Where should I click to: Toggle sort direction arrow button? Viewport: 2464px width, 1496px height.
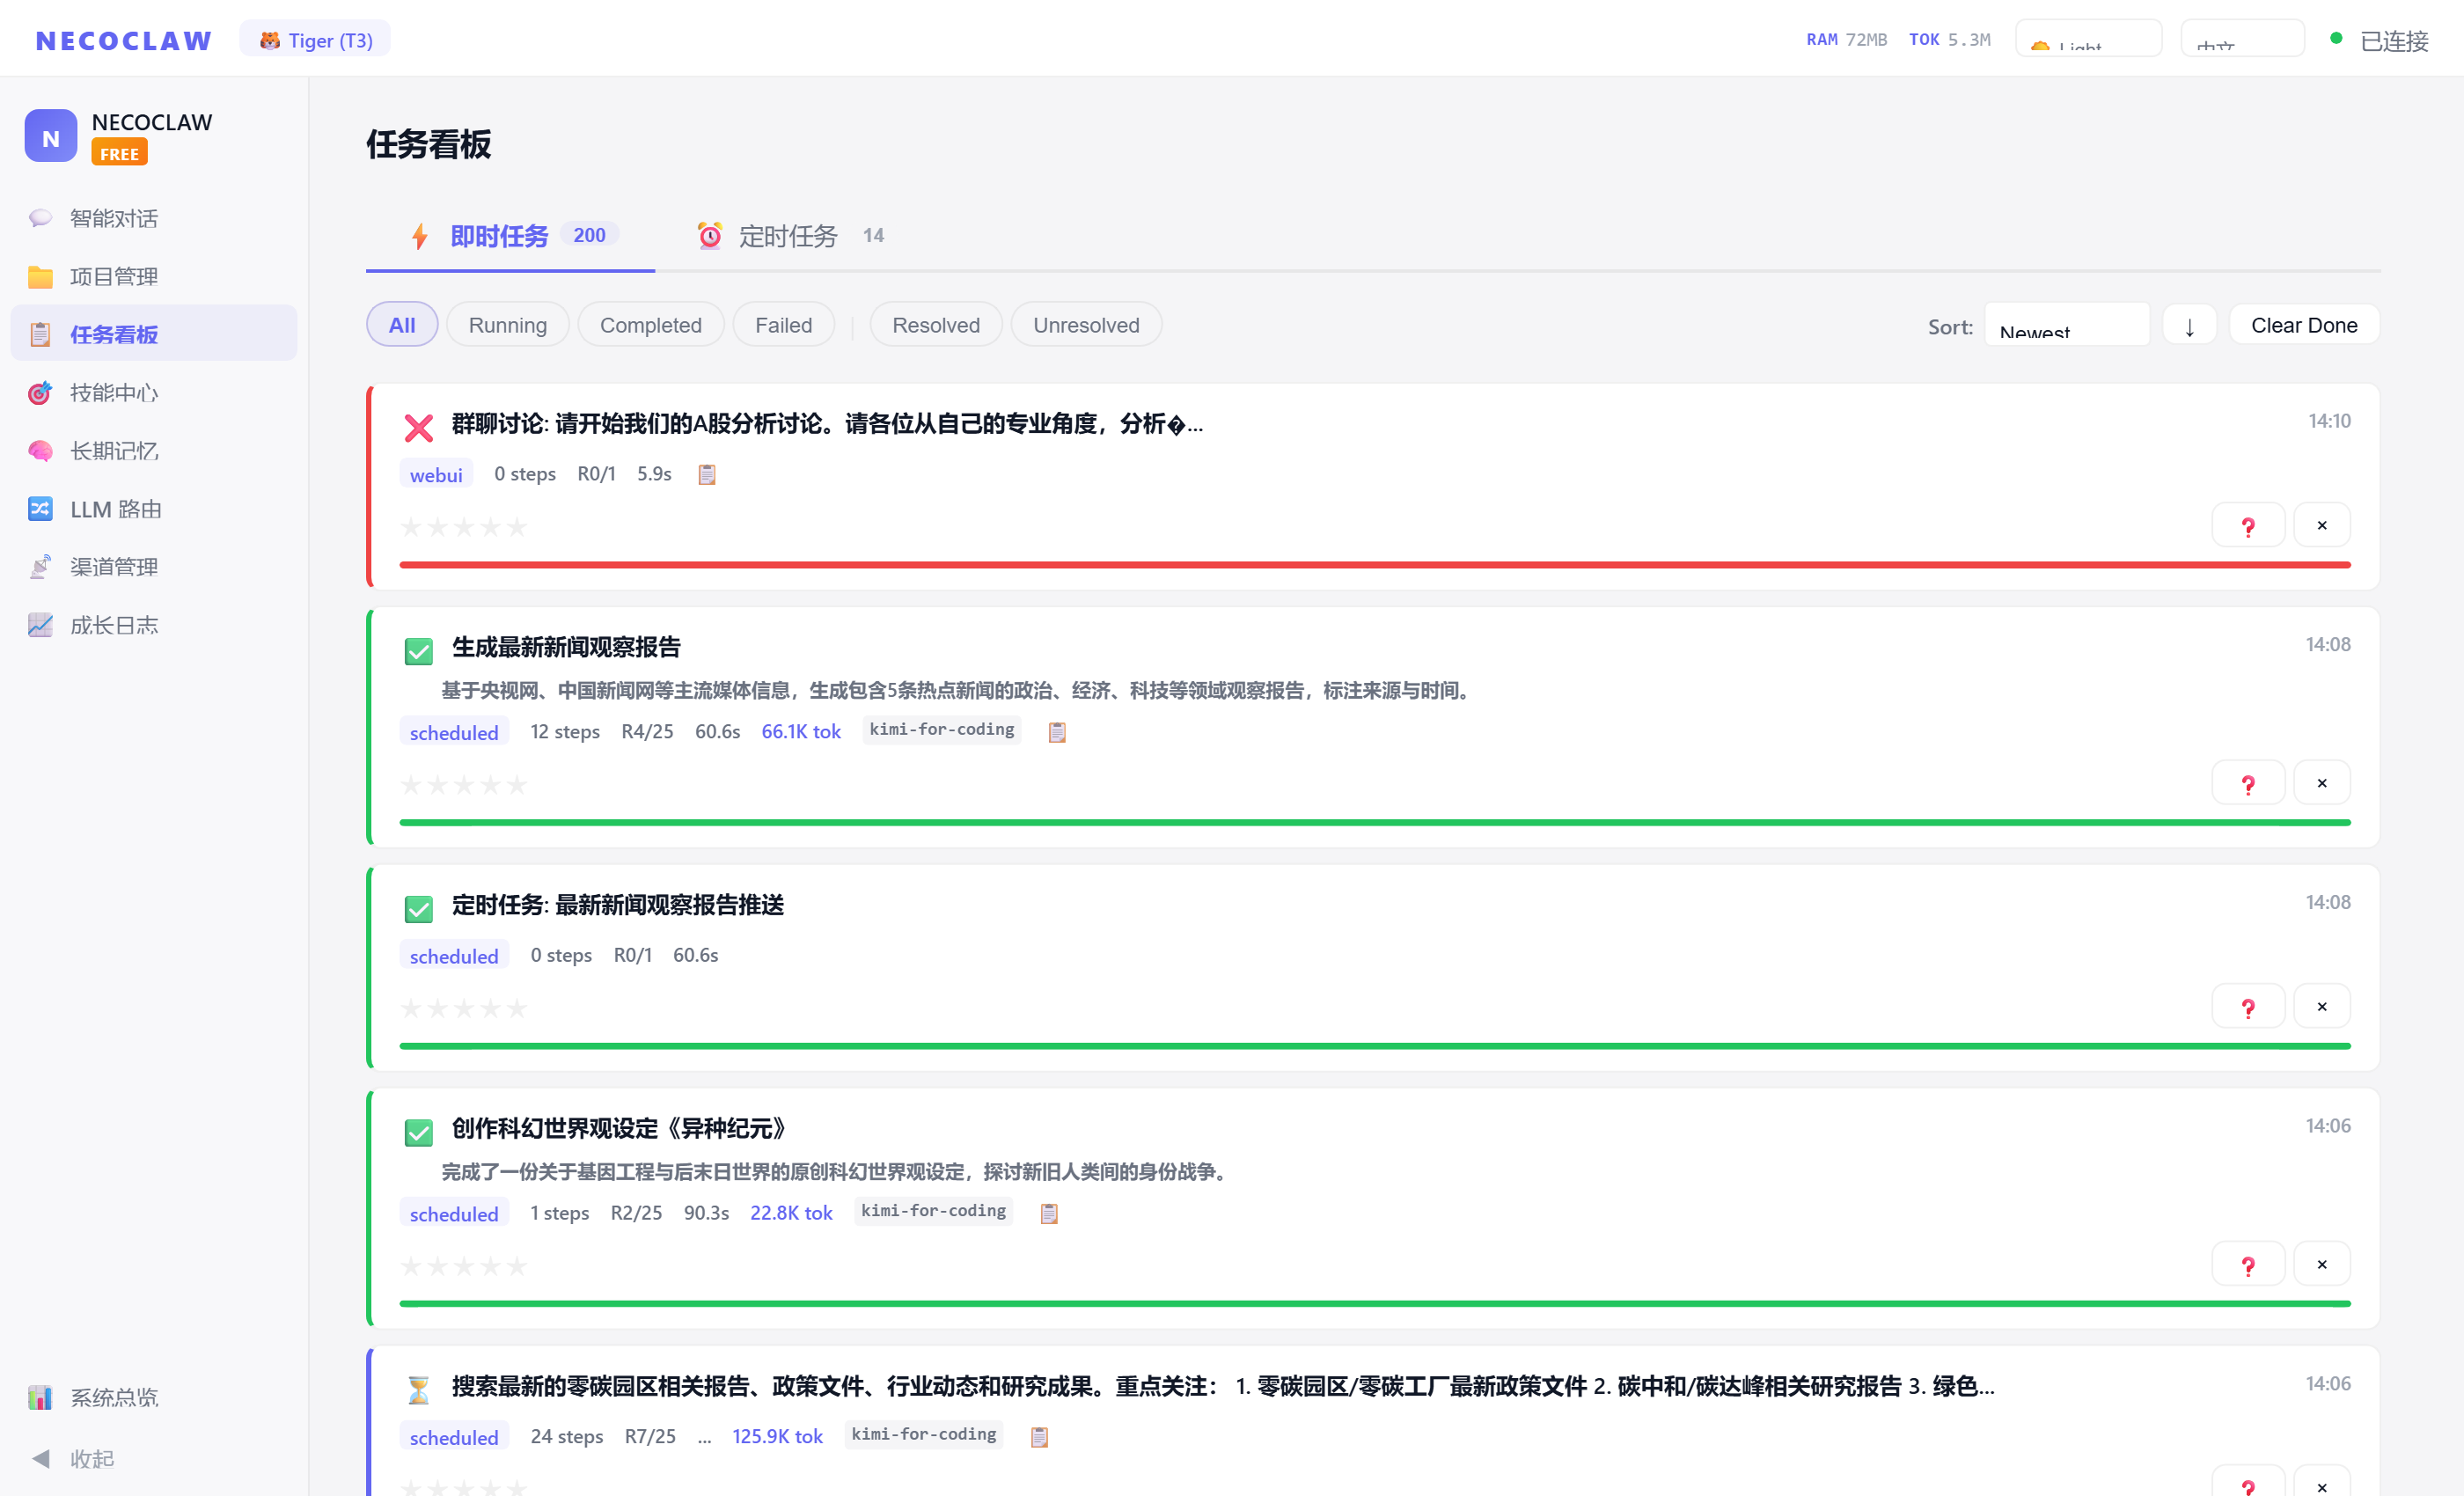(2189, 326)
